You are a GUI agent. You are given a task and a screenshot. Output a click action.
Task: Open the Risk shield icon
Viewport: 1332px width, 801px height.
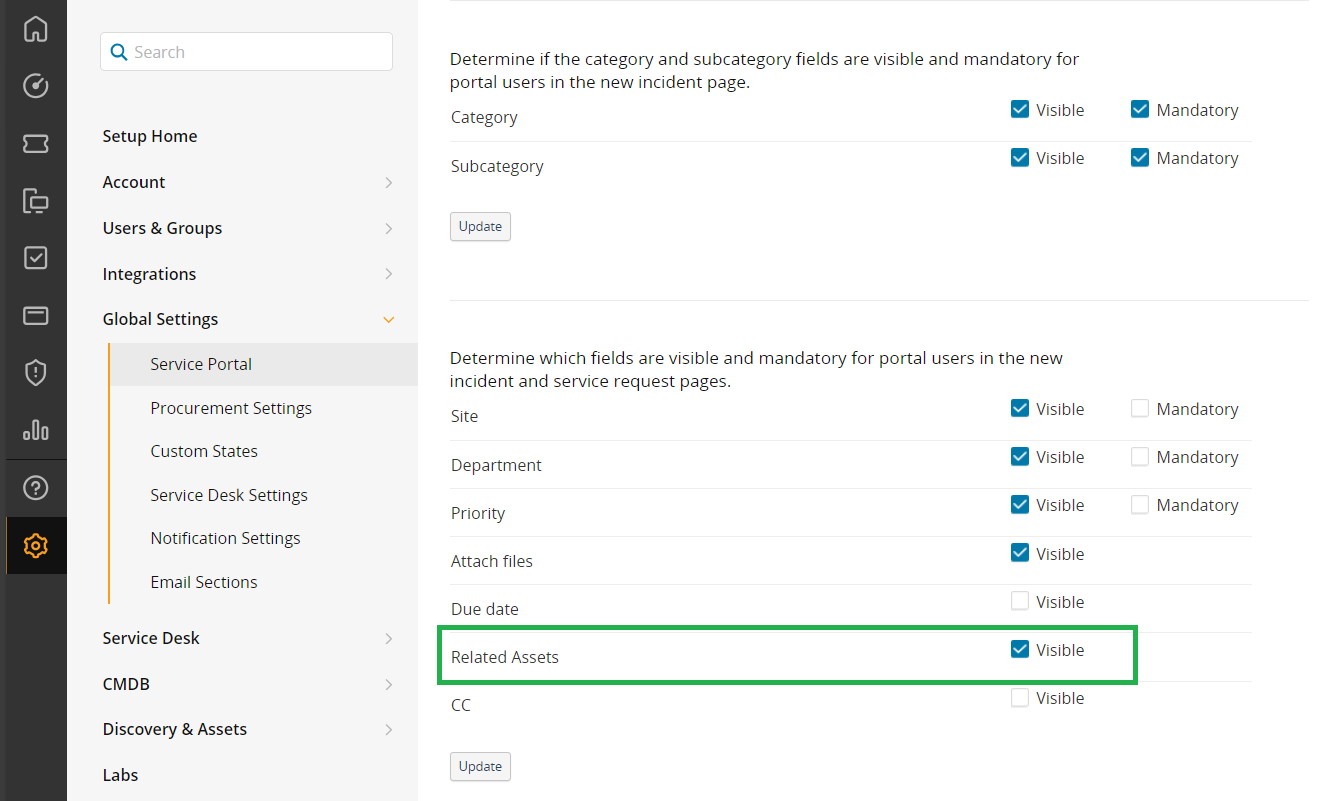click(x=35, y=373)
